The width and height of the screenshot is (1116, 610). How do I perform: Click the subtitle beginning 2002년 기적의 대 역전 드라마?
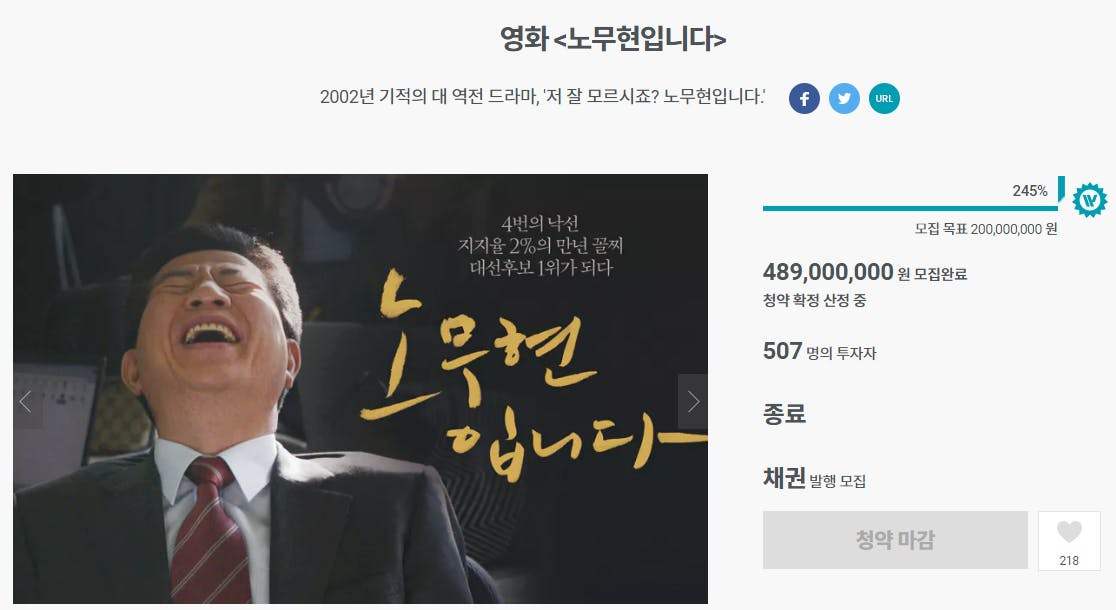coord(542,97)
